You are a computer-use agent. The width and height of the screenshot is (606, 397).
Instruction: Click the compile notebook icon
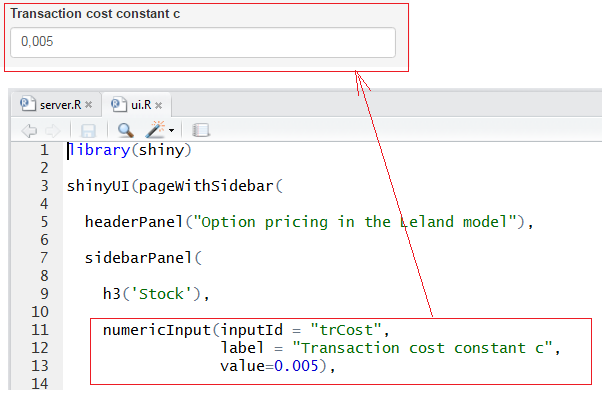pyautogui.click(x=201, y=130)
